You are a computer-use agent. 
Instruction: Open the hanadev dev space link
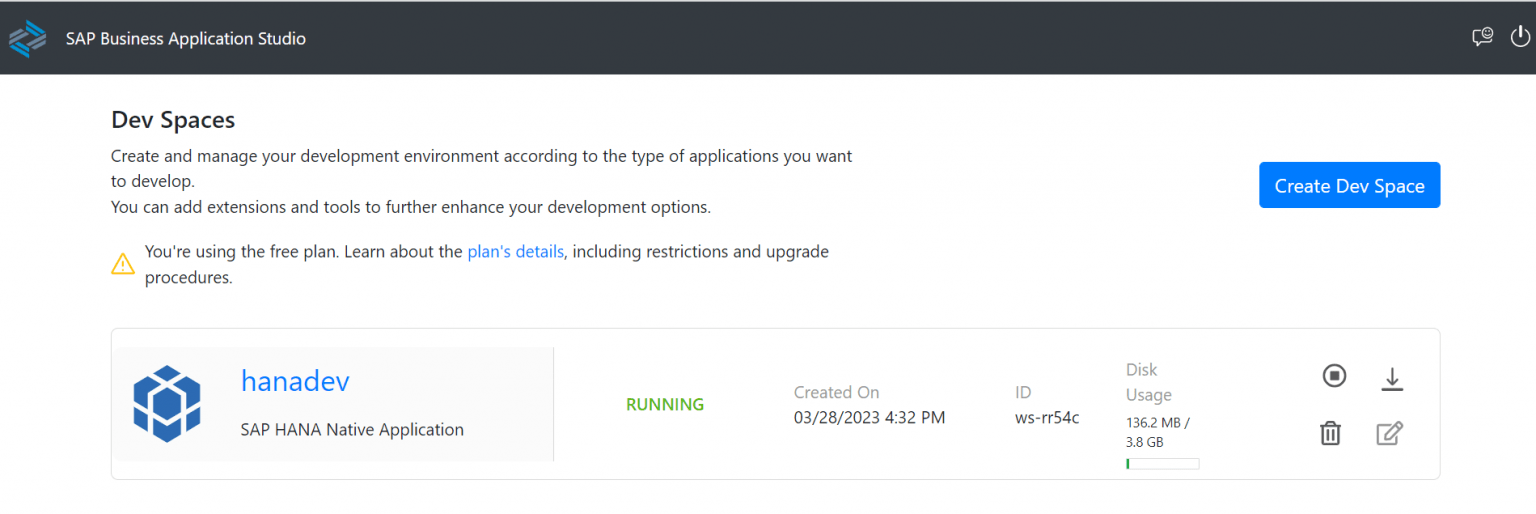pyautogui.click(x=295, y=381)
